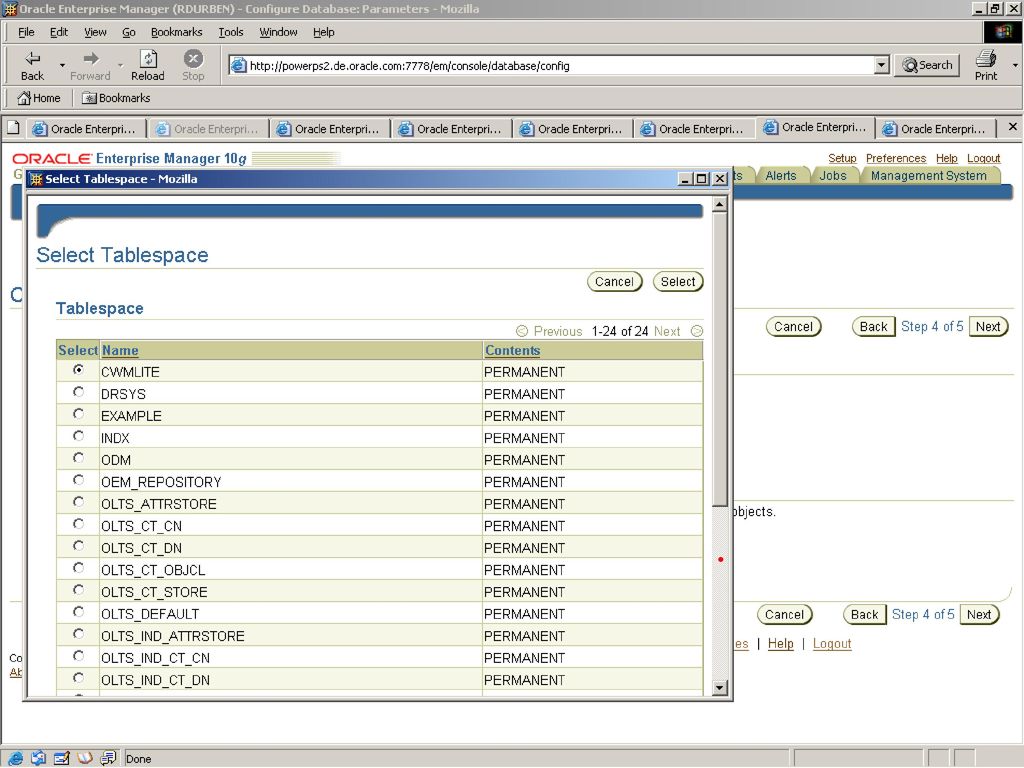The image size is (1024, 768).
Task: Click the lower Cancel wizard button
Action: coord(784,615)
